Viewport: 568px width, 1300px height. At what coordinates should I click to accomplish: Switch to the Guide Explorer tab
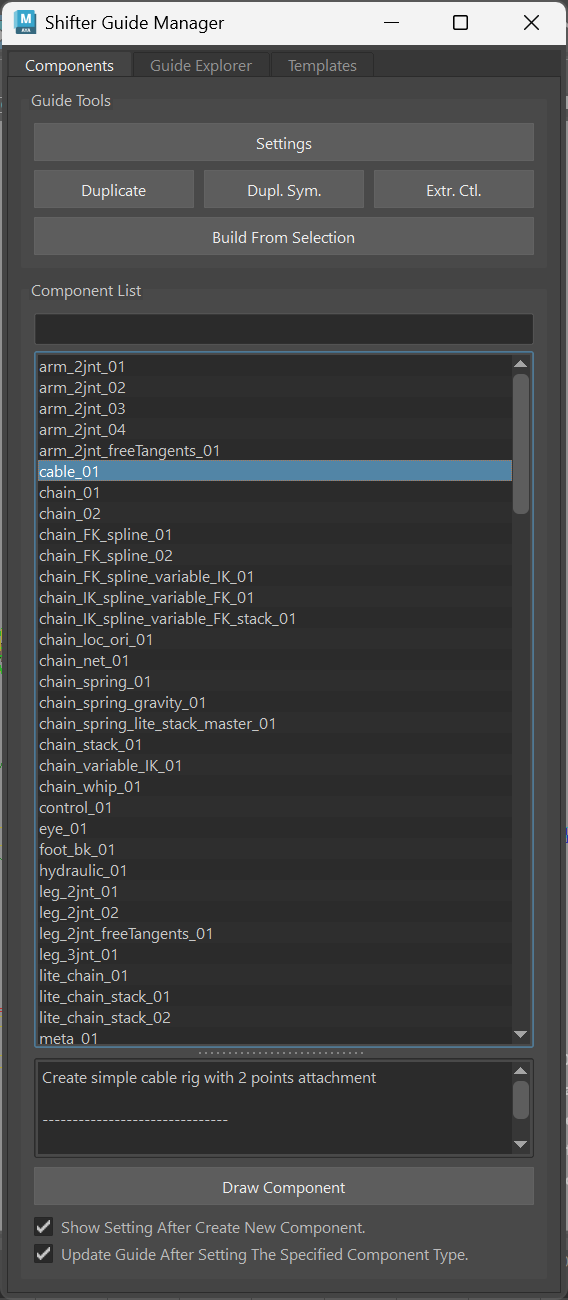pos(201,66)
